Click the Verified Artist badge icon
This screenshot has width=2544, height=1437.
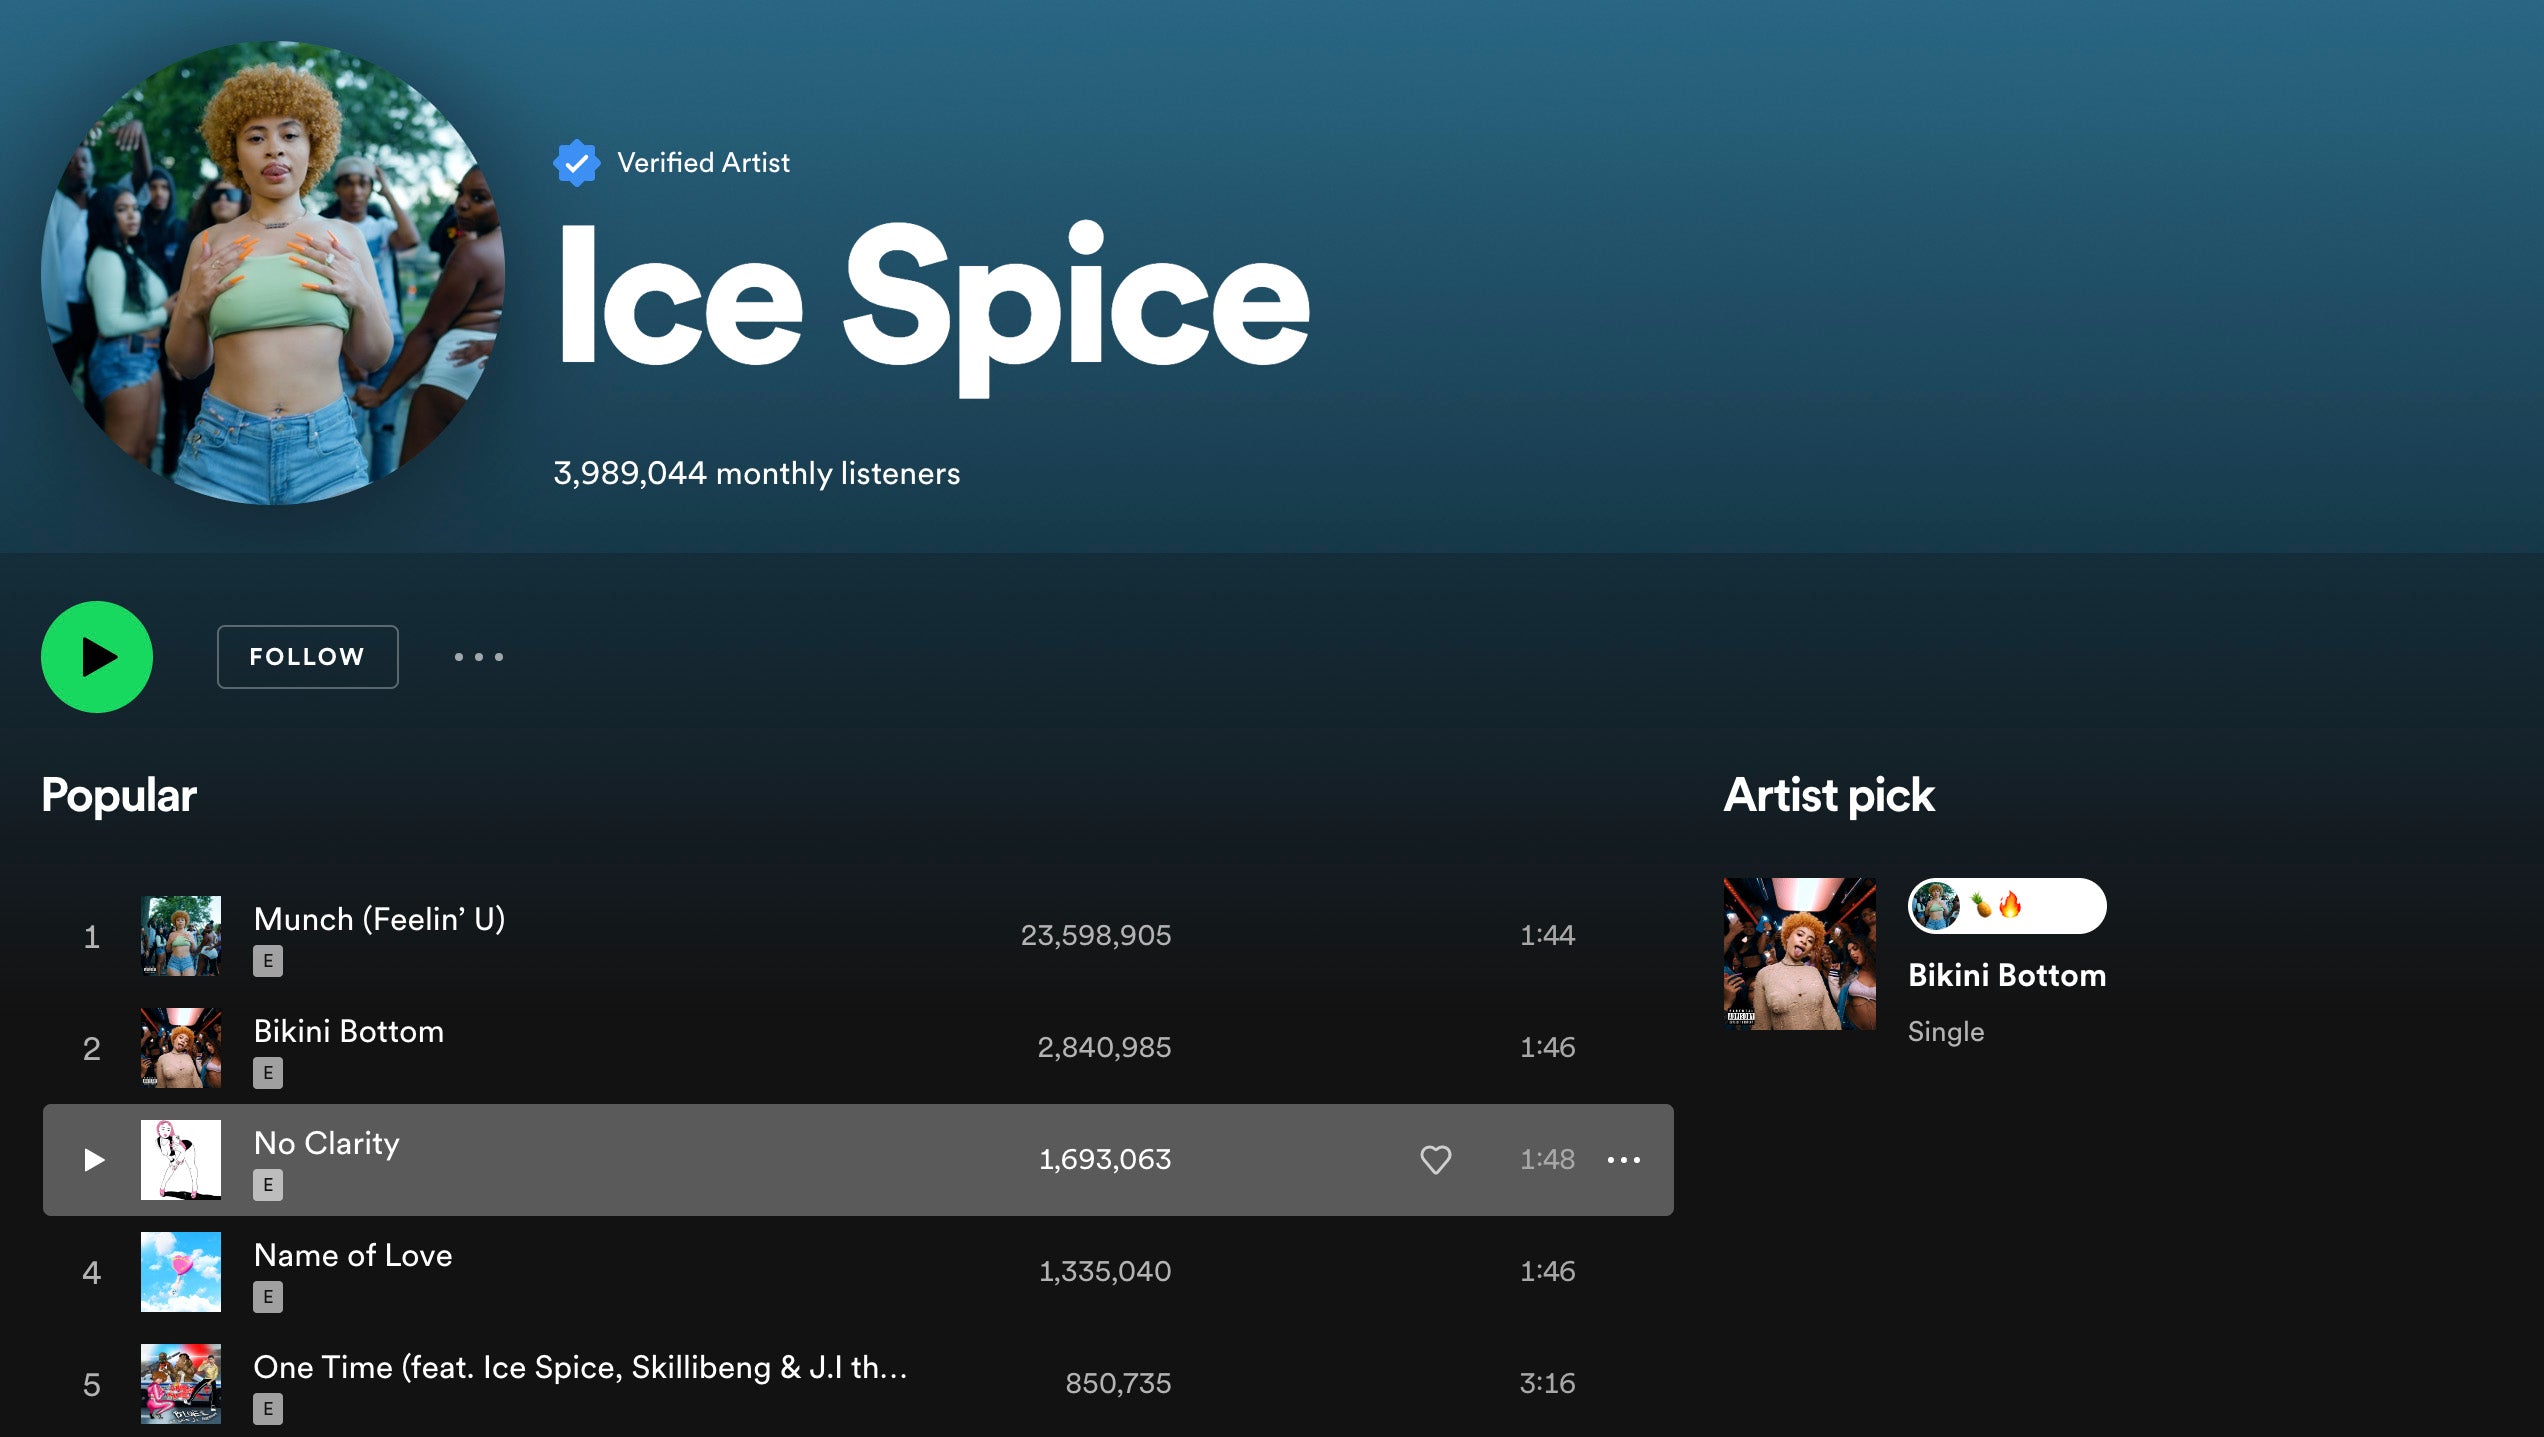[x=577, y=163]
